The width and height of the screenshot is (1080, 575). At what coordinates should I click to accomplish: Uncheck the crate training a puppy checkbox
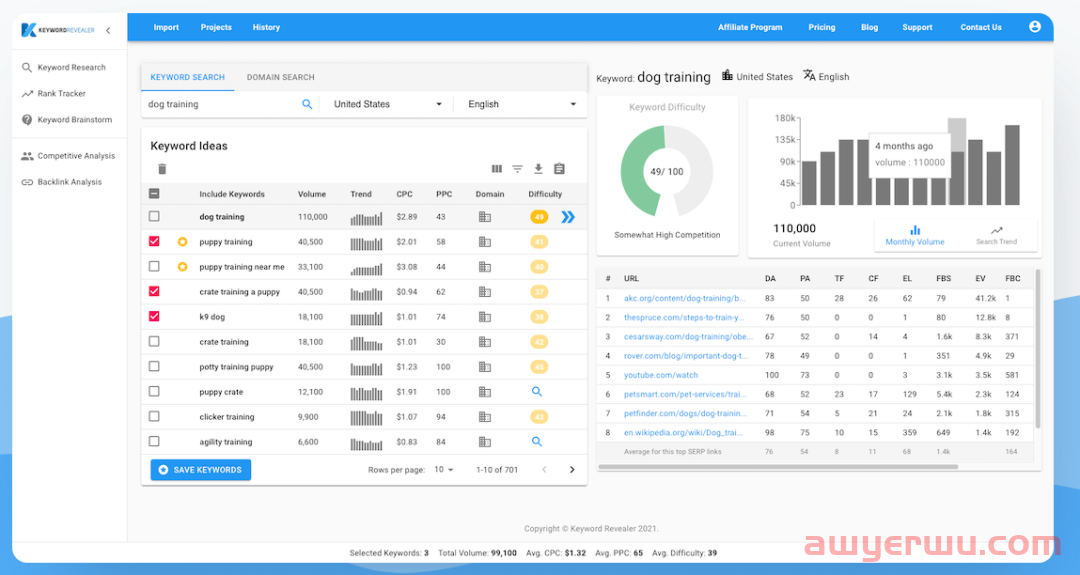(x=154, y=291)
